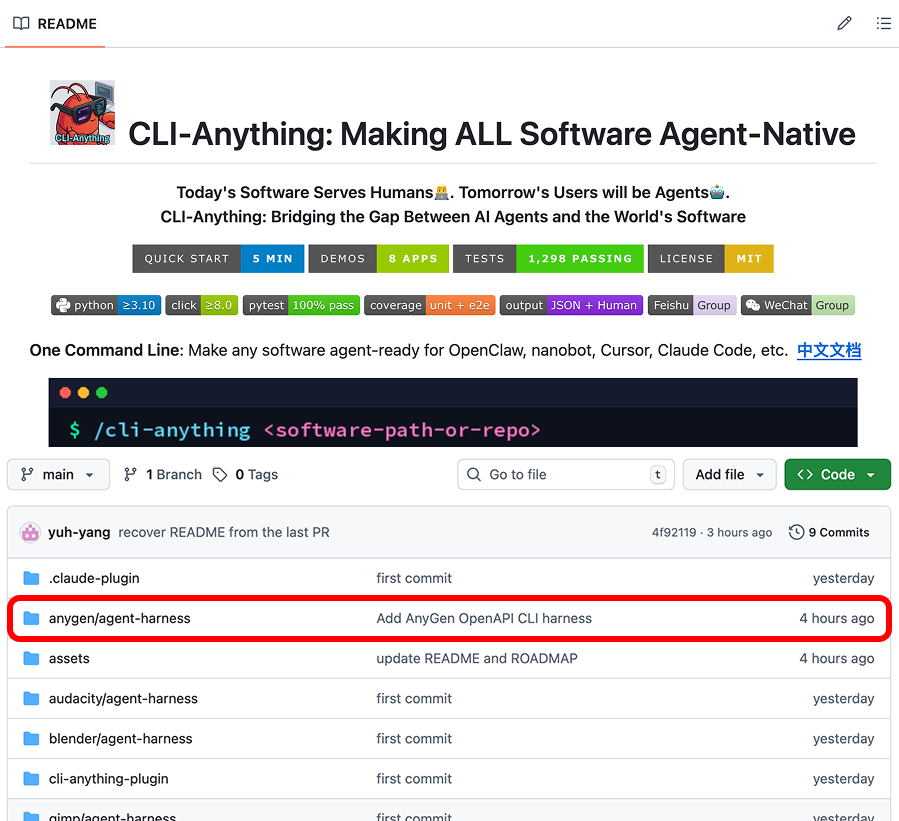899x821 pixels.
Task: Click the README edit pencil icon
Action: click(844, 24)
